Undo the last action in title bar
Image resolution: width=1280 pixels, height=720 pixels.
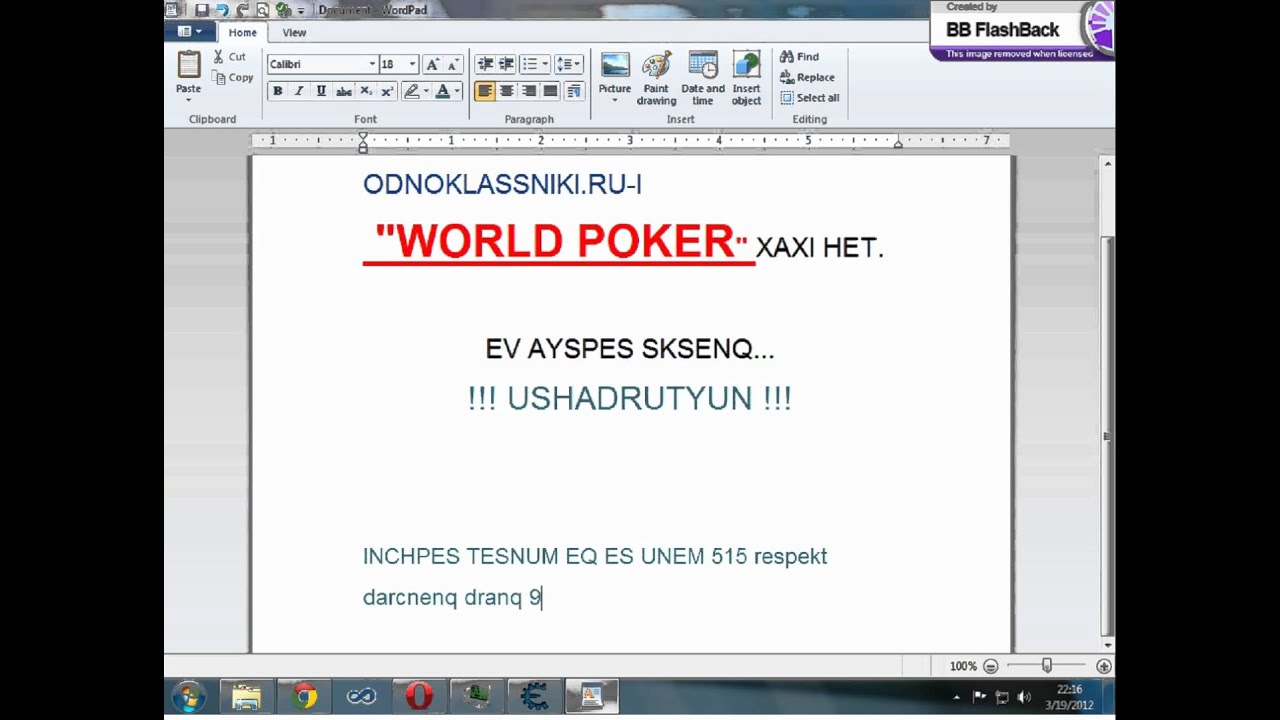(x=222, y=10)
